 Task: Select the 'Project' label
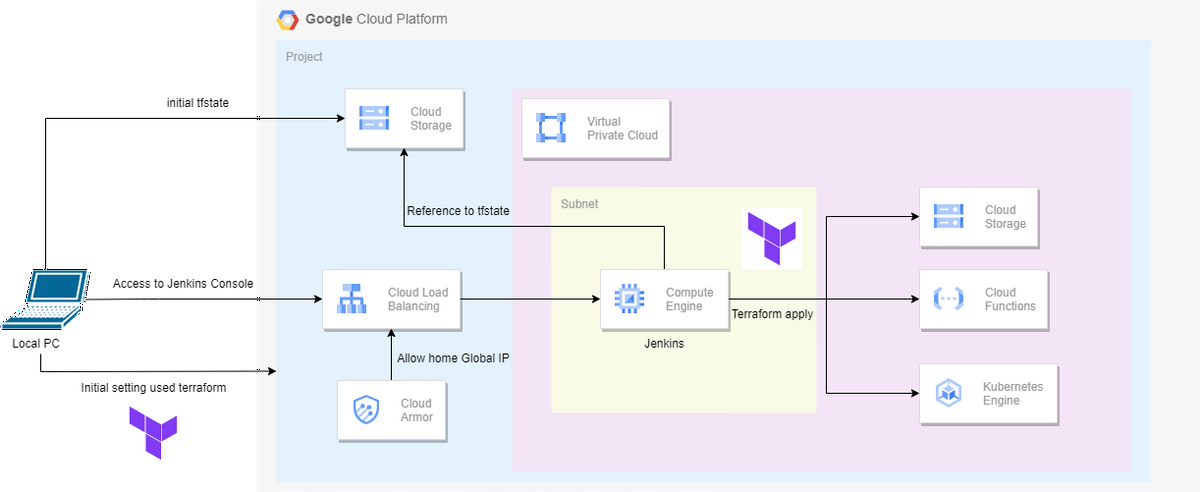pos(304,57)
